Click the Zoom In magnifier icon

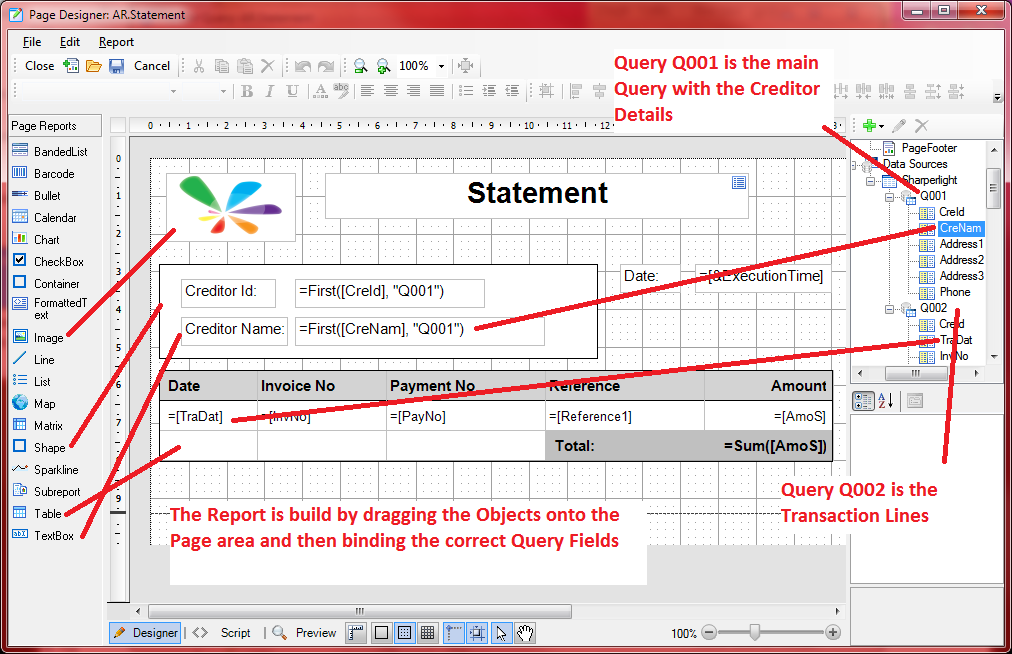tap(383, 66)
